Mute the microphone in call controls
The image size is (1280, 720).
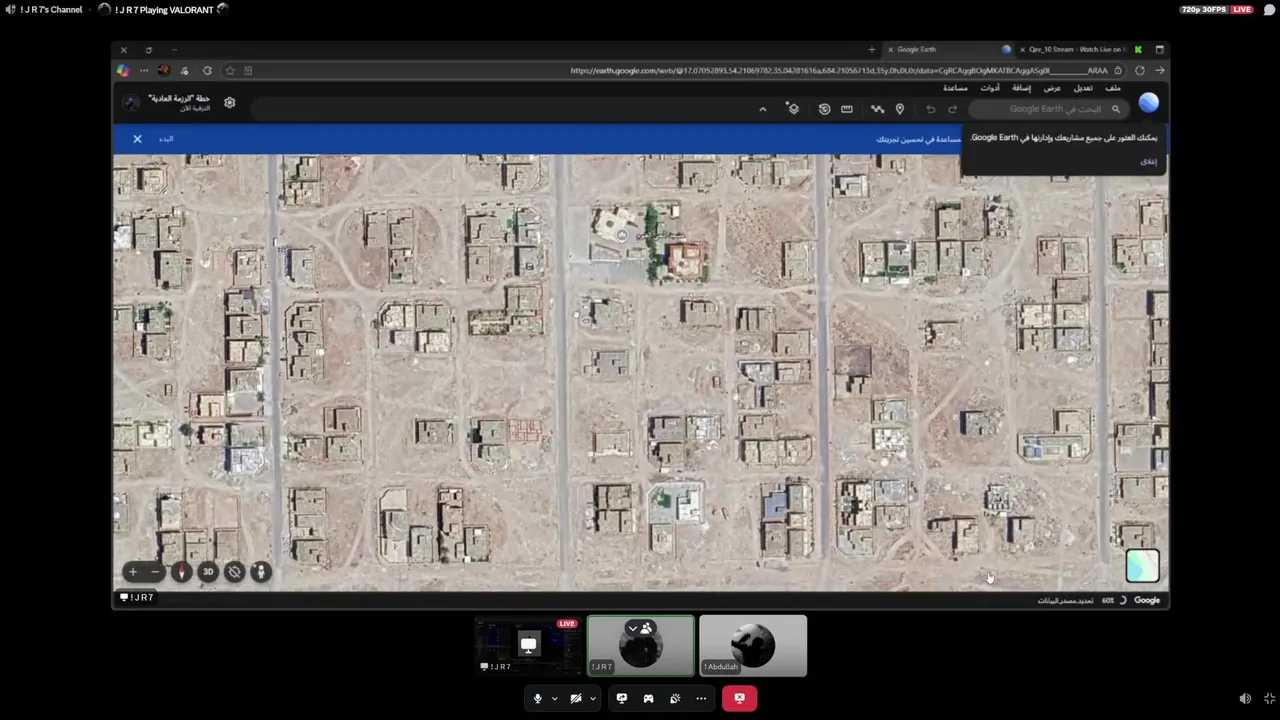(537, 698)
